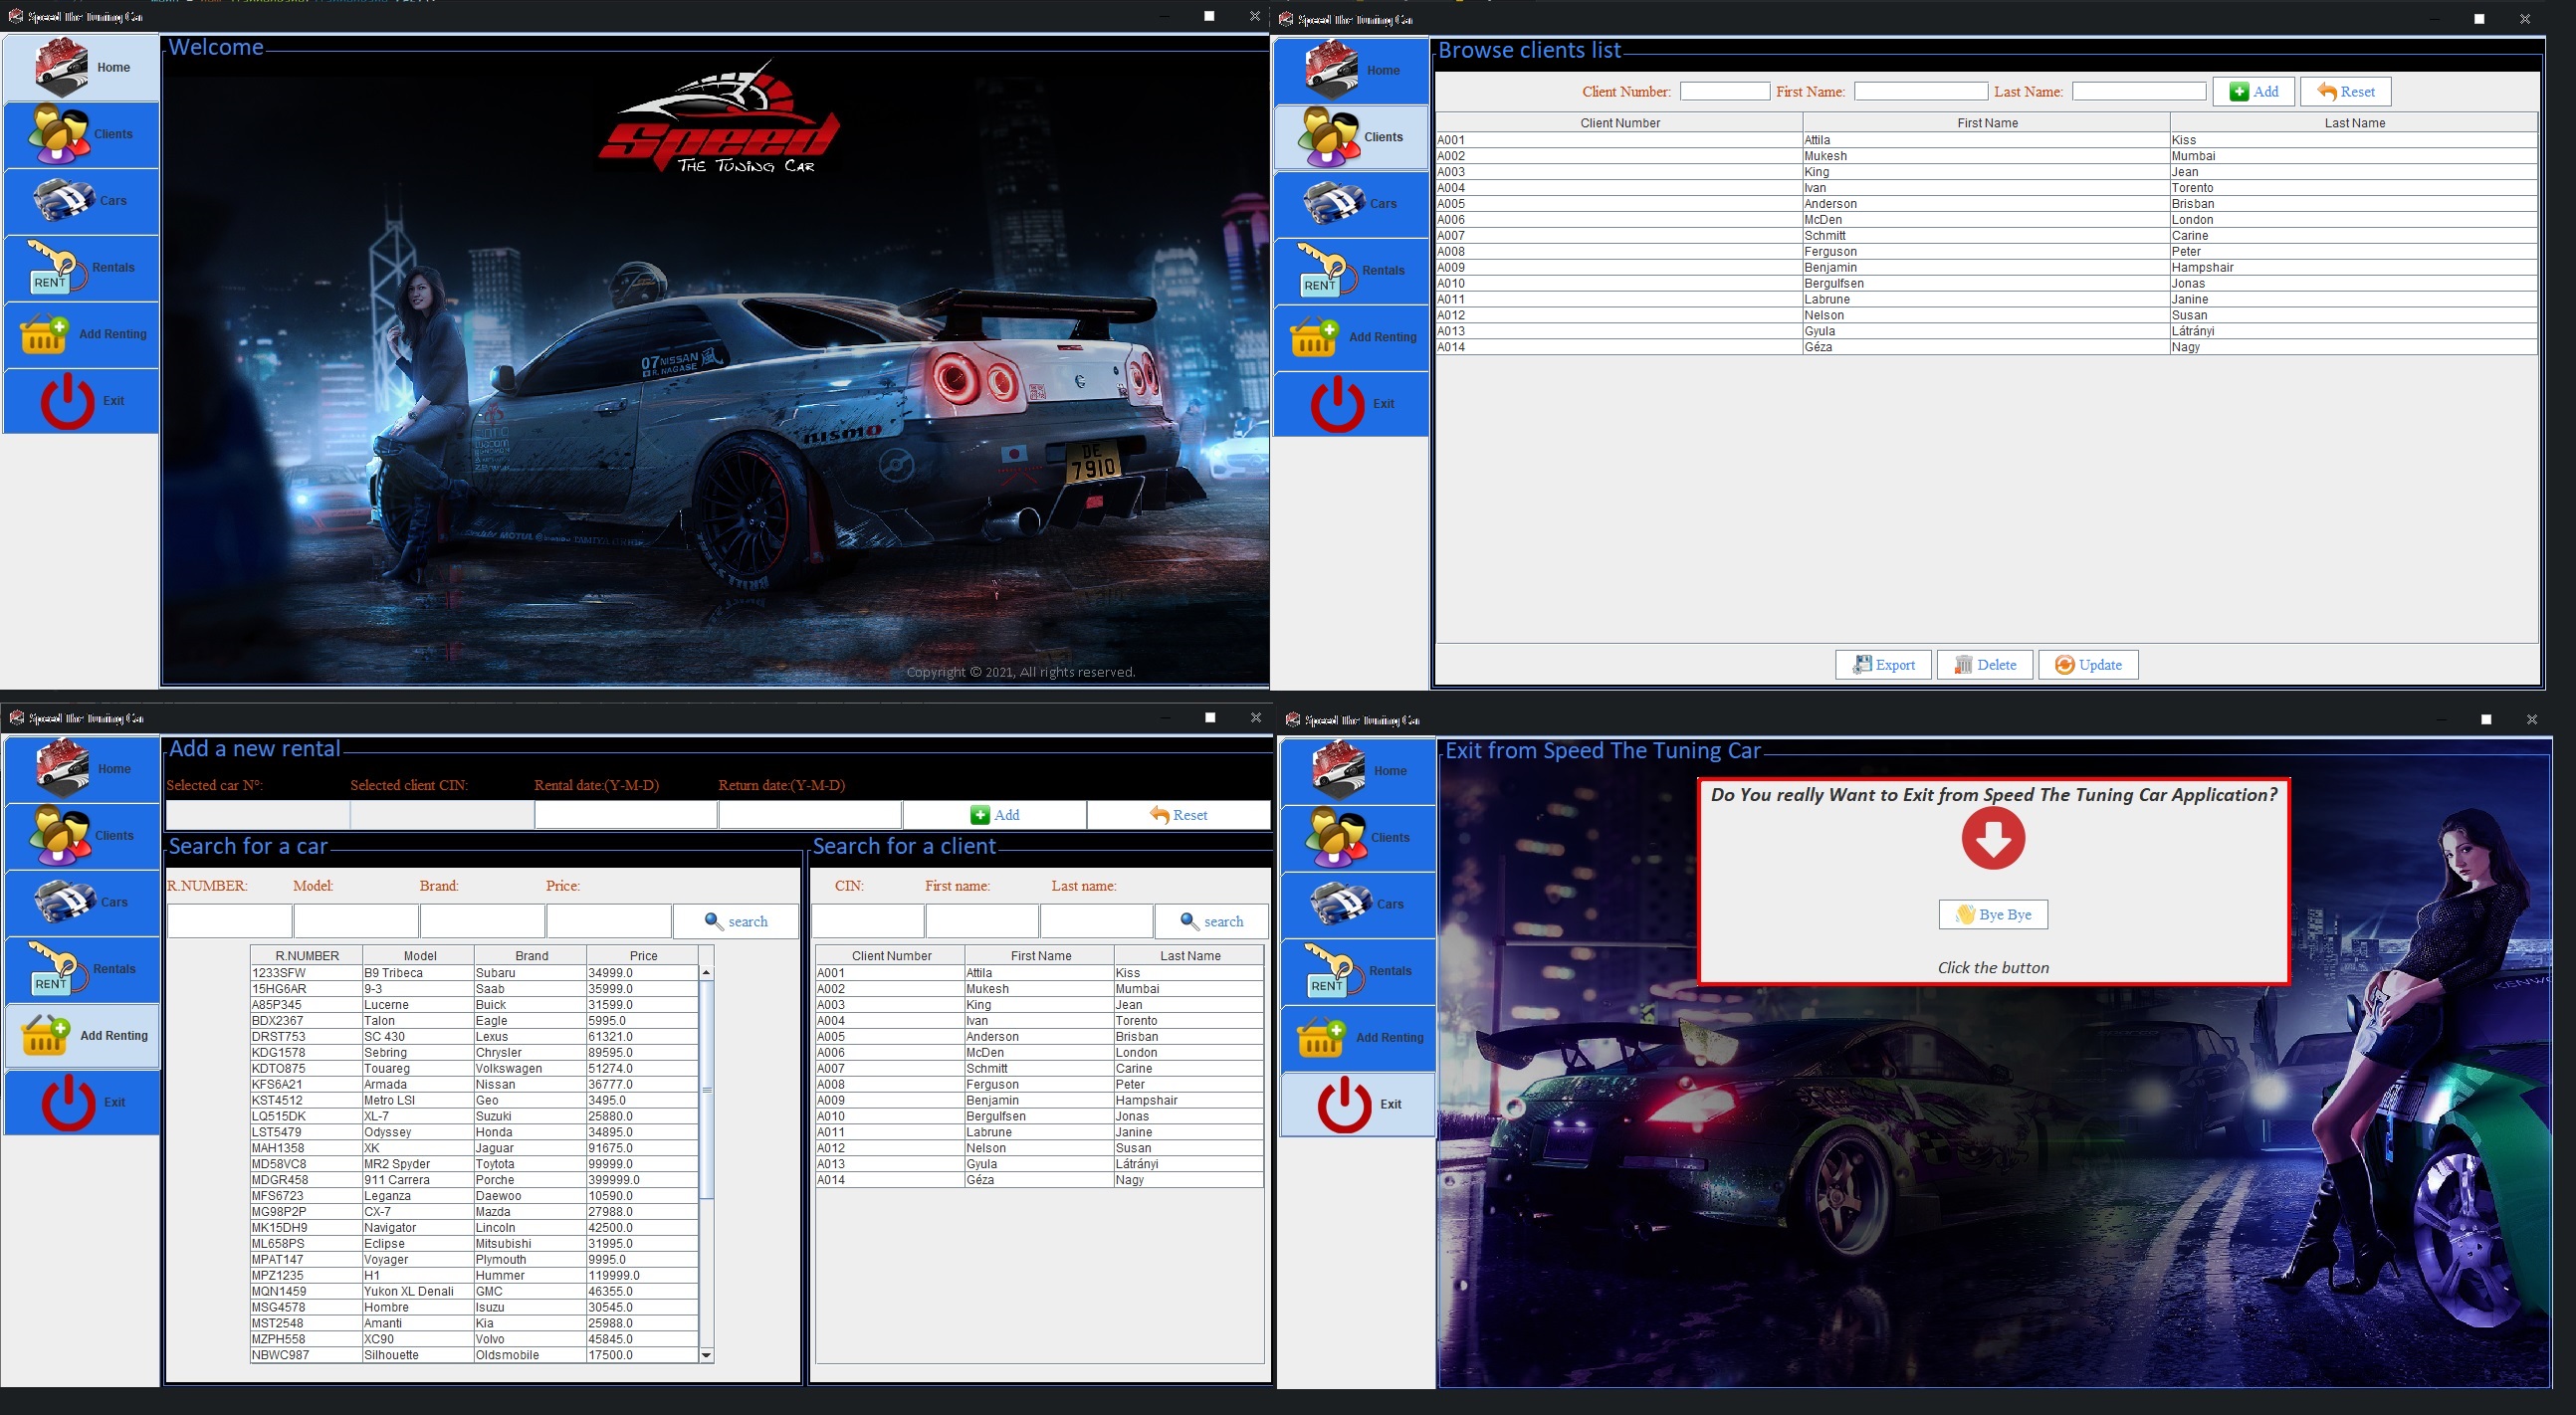Click the red Exit power icon in the Welcome window
The height and width of the screenshot is (1415, 2576).
(x=67, y=401)
